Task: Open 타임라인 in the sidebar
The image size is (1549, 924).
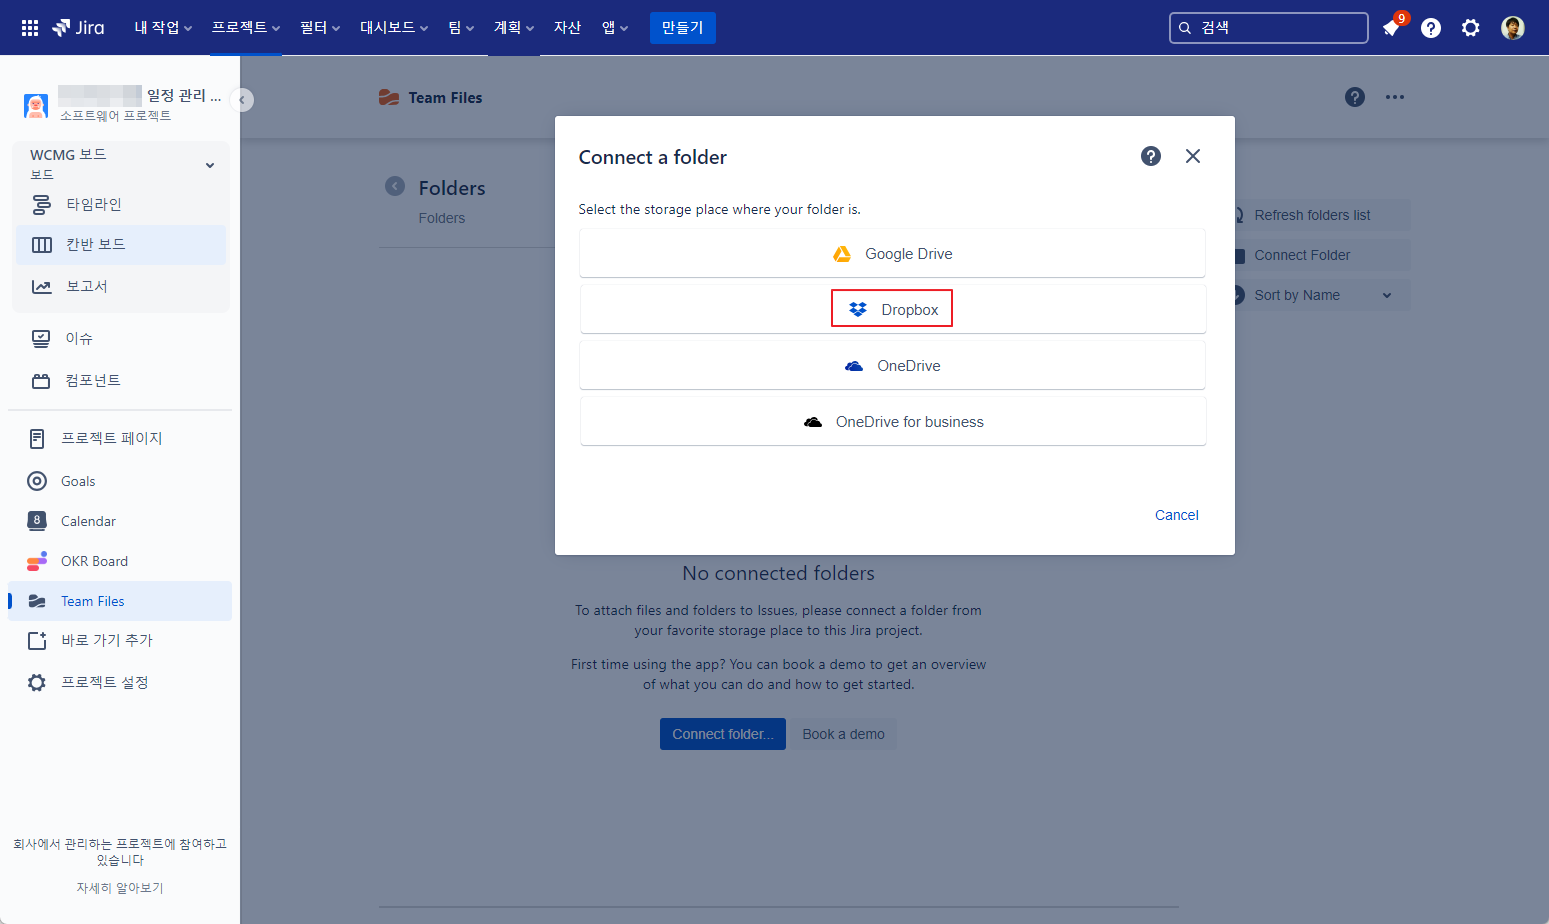Action: 122,204
